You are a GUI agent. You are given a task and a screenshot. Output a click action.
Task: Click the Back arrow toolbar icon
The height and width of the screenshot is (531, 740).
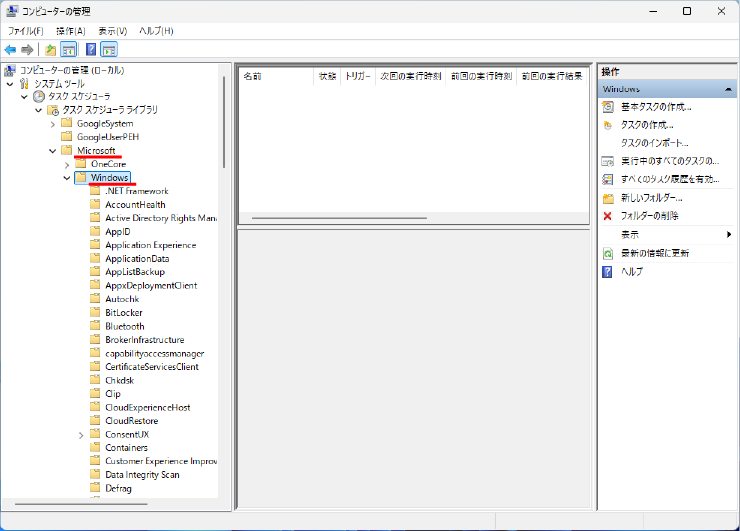point(10,50)
